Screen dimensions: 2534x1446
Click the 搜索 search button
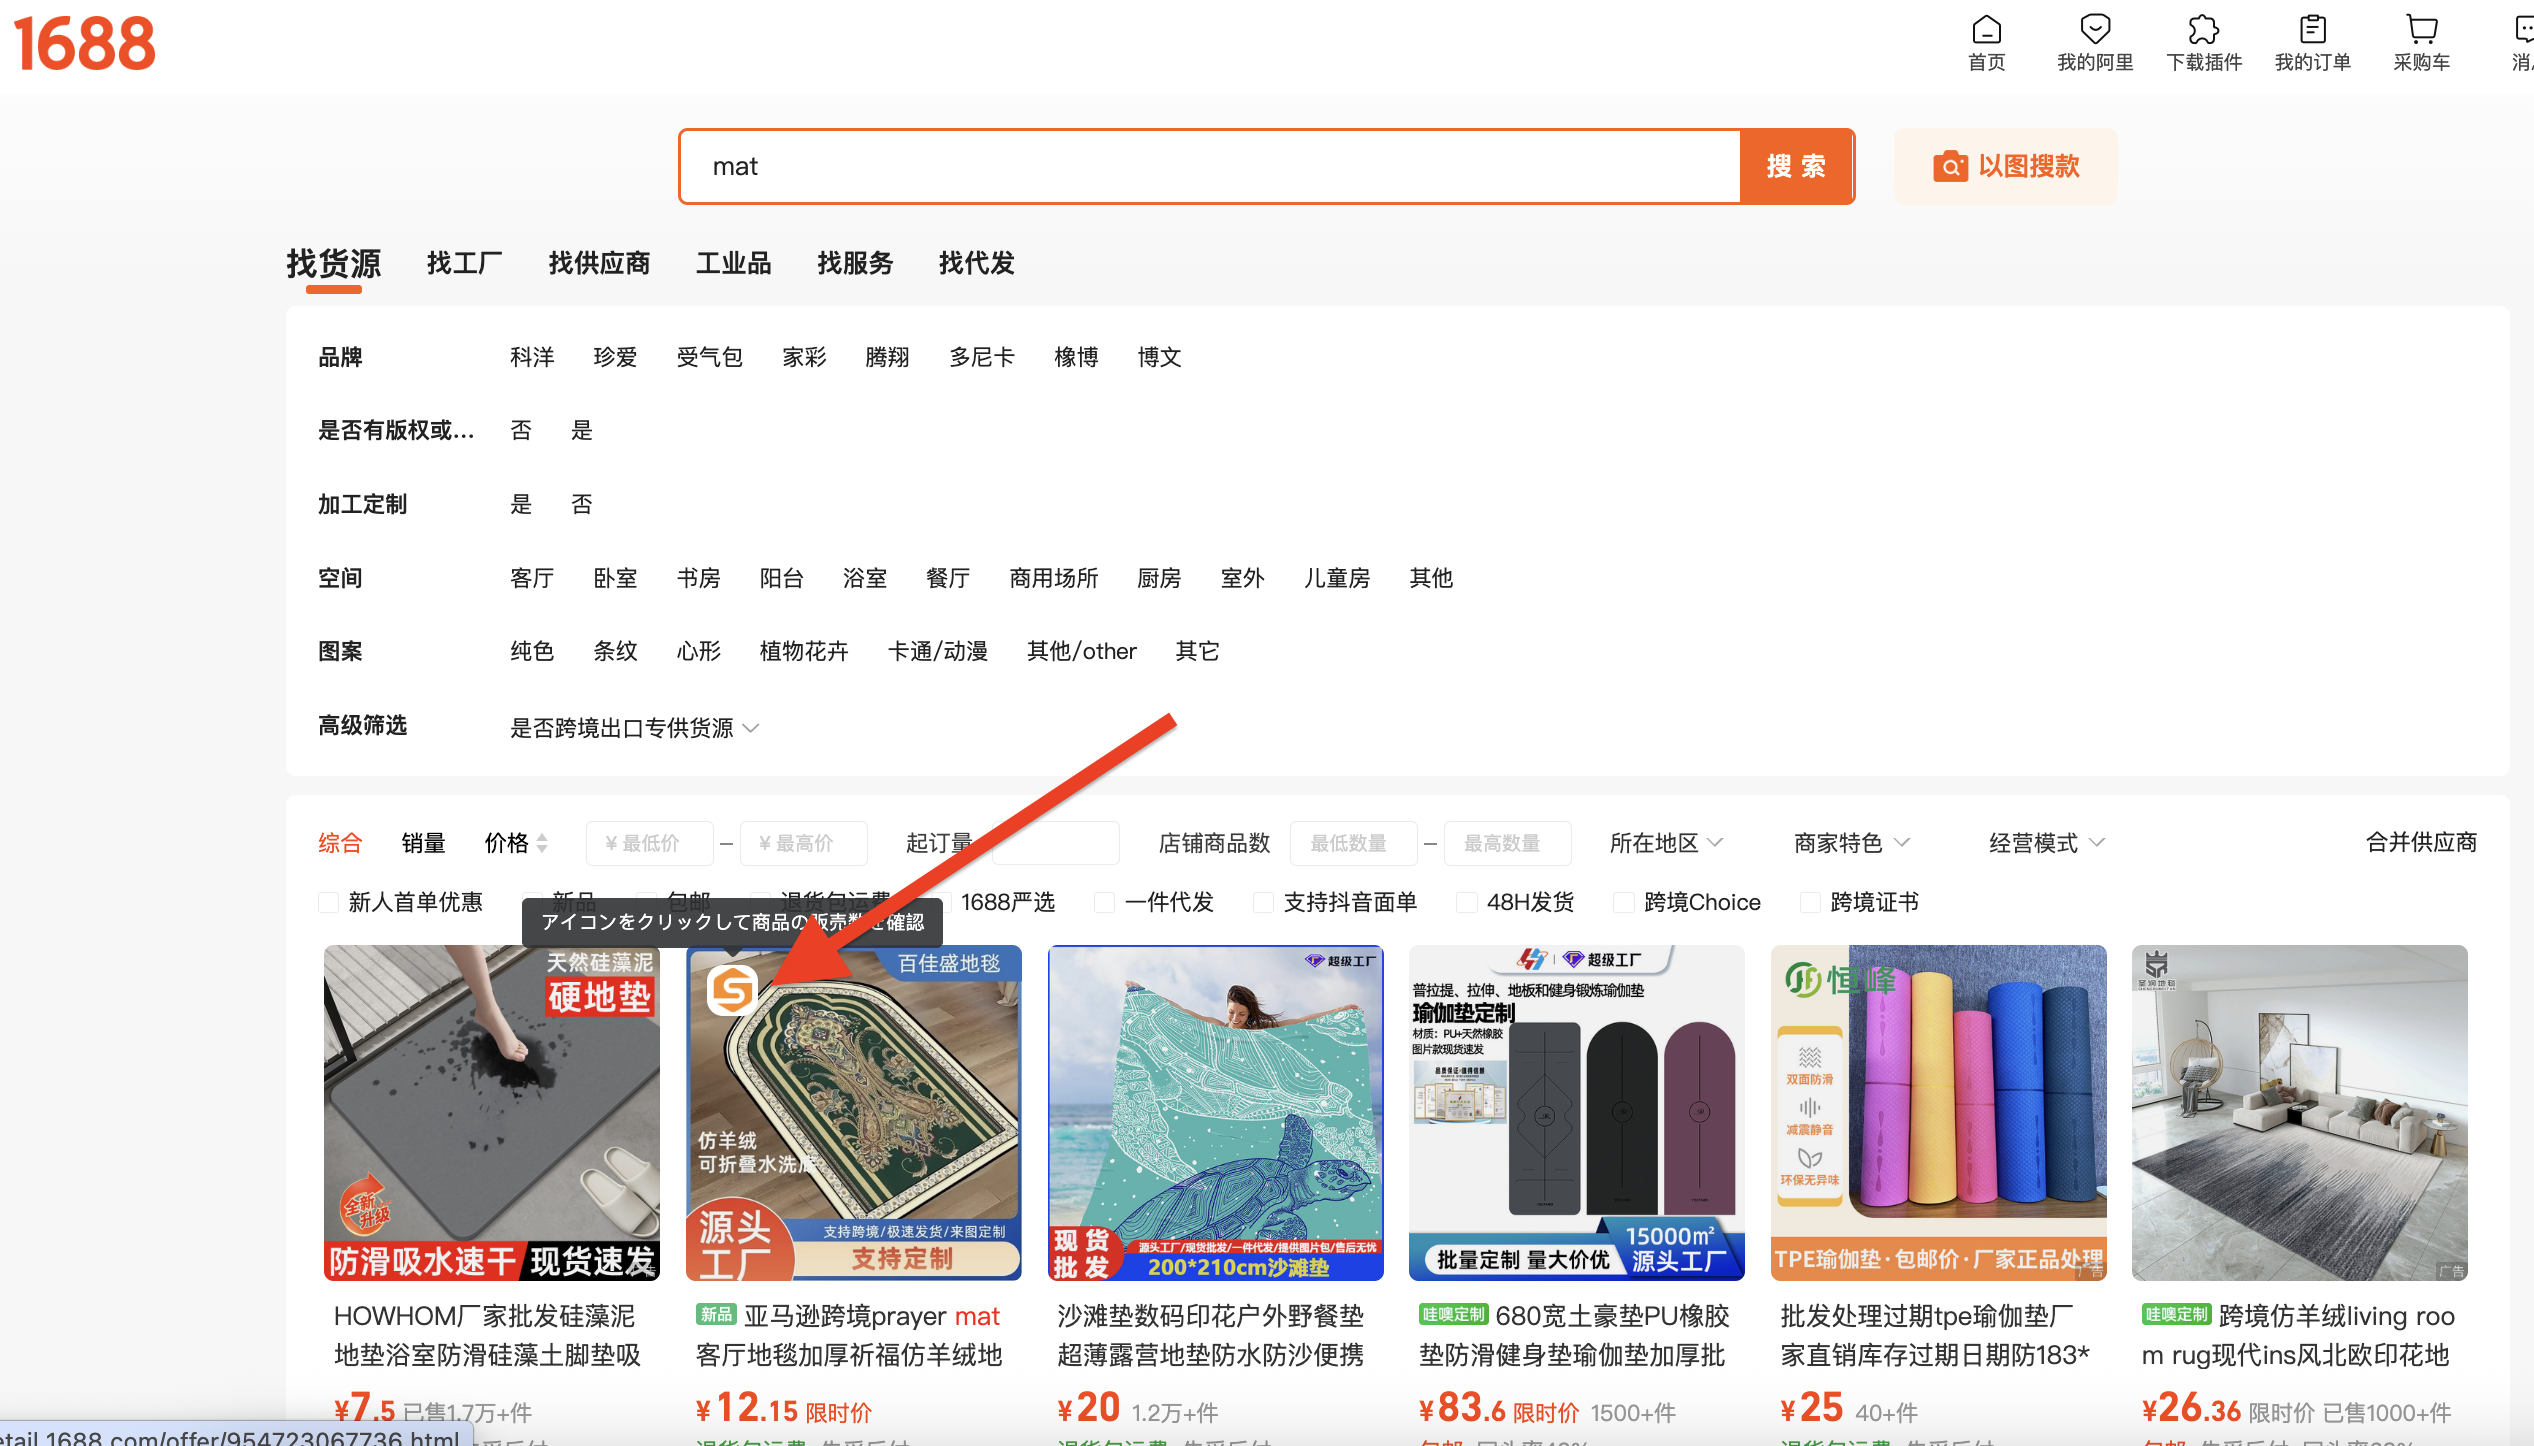1796,166
